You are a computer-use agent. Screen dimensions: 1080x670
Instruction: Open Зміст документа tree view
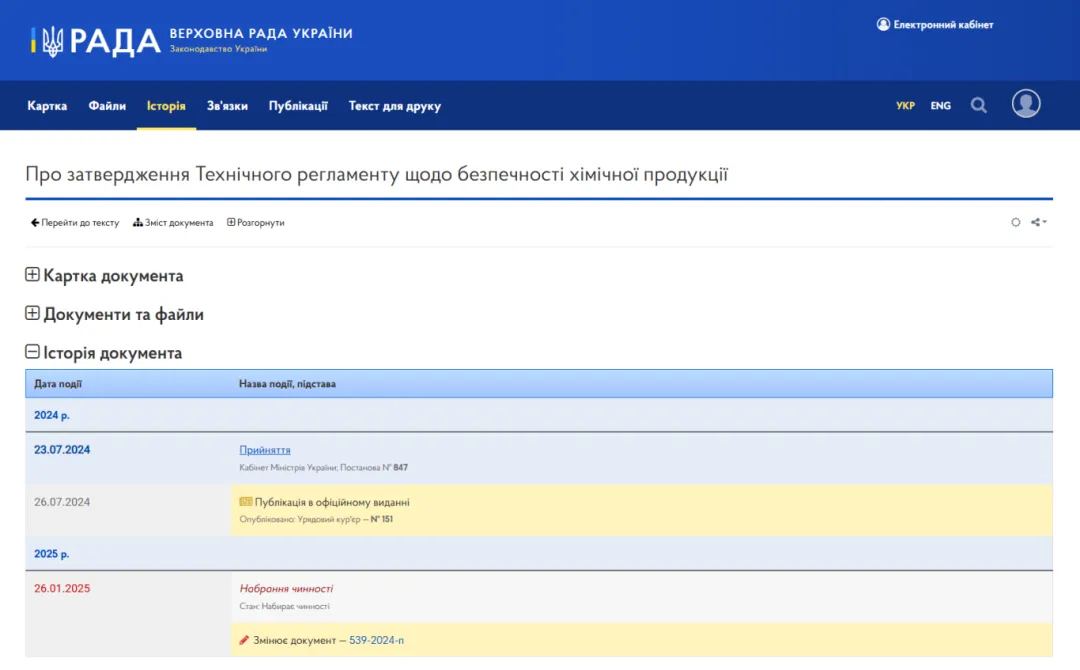point(173,222)
